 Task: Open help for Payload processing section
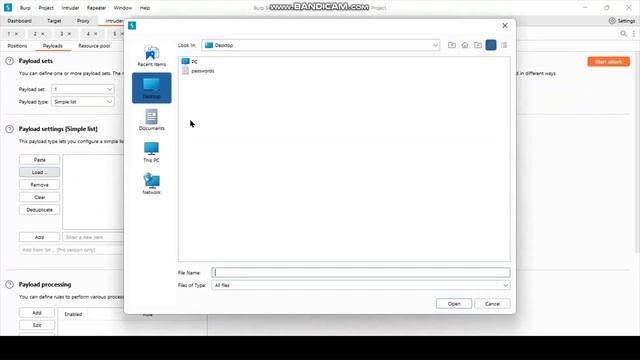tap(9, 284)
